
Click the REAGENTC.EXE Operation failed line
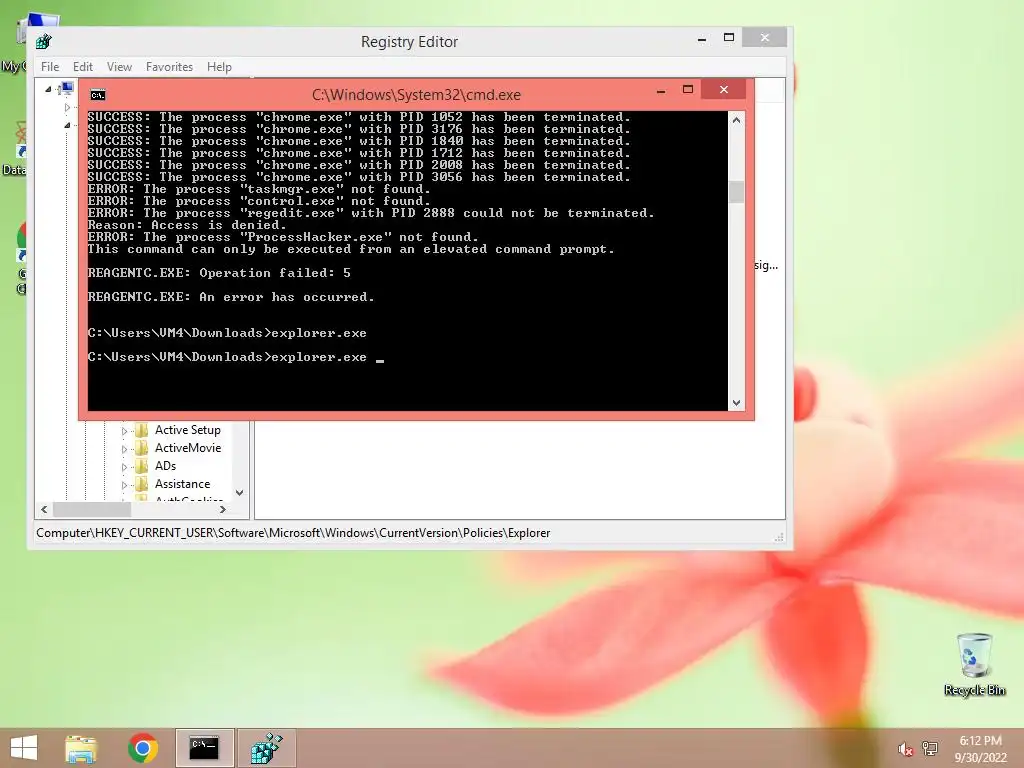219,273
